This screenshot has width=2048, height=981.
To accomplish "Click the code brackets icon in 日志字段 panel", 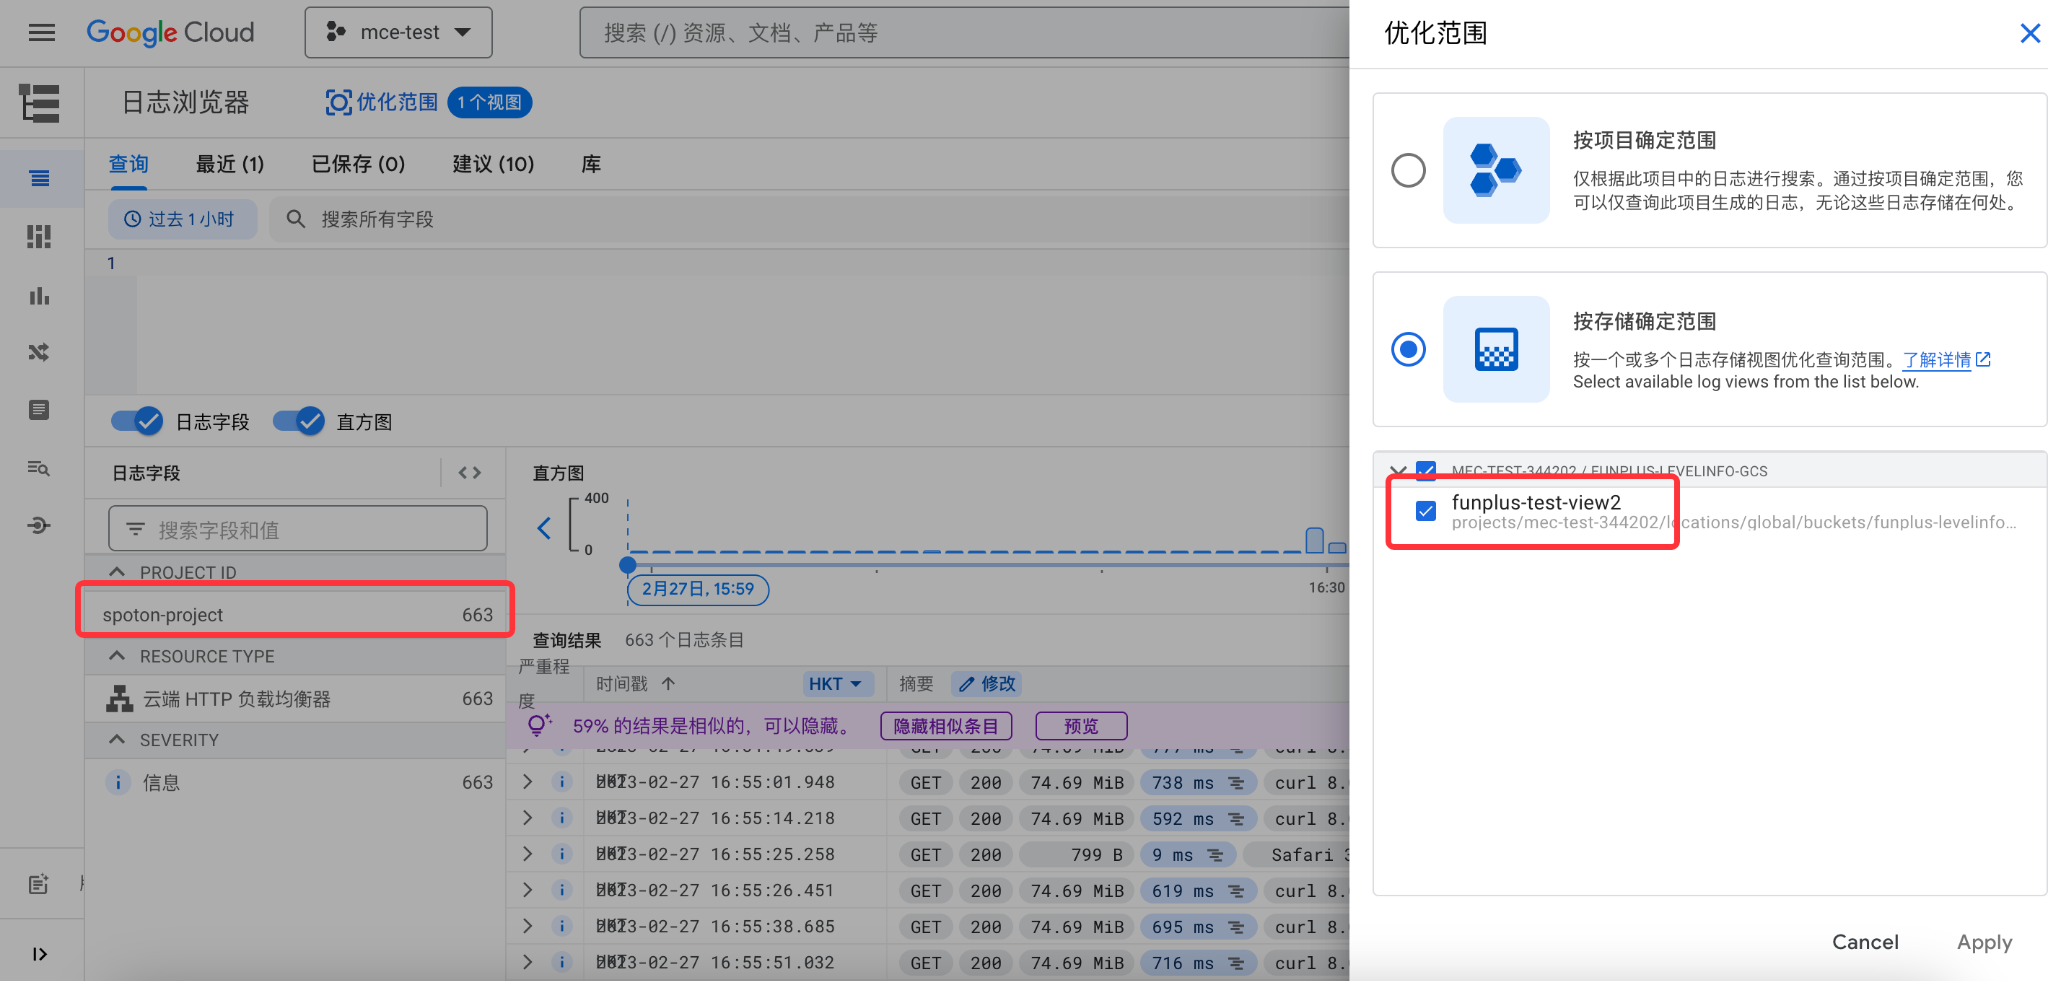I will [470, 473].
